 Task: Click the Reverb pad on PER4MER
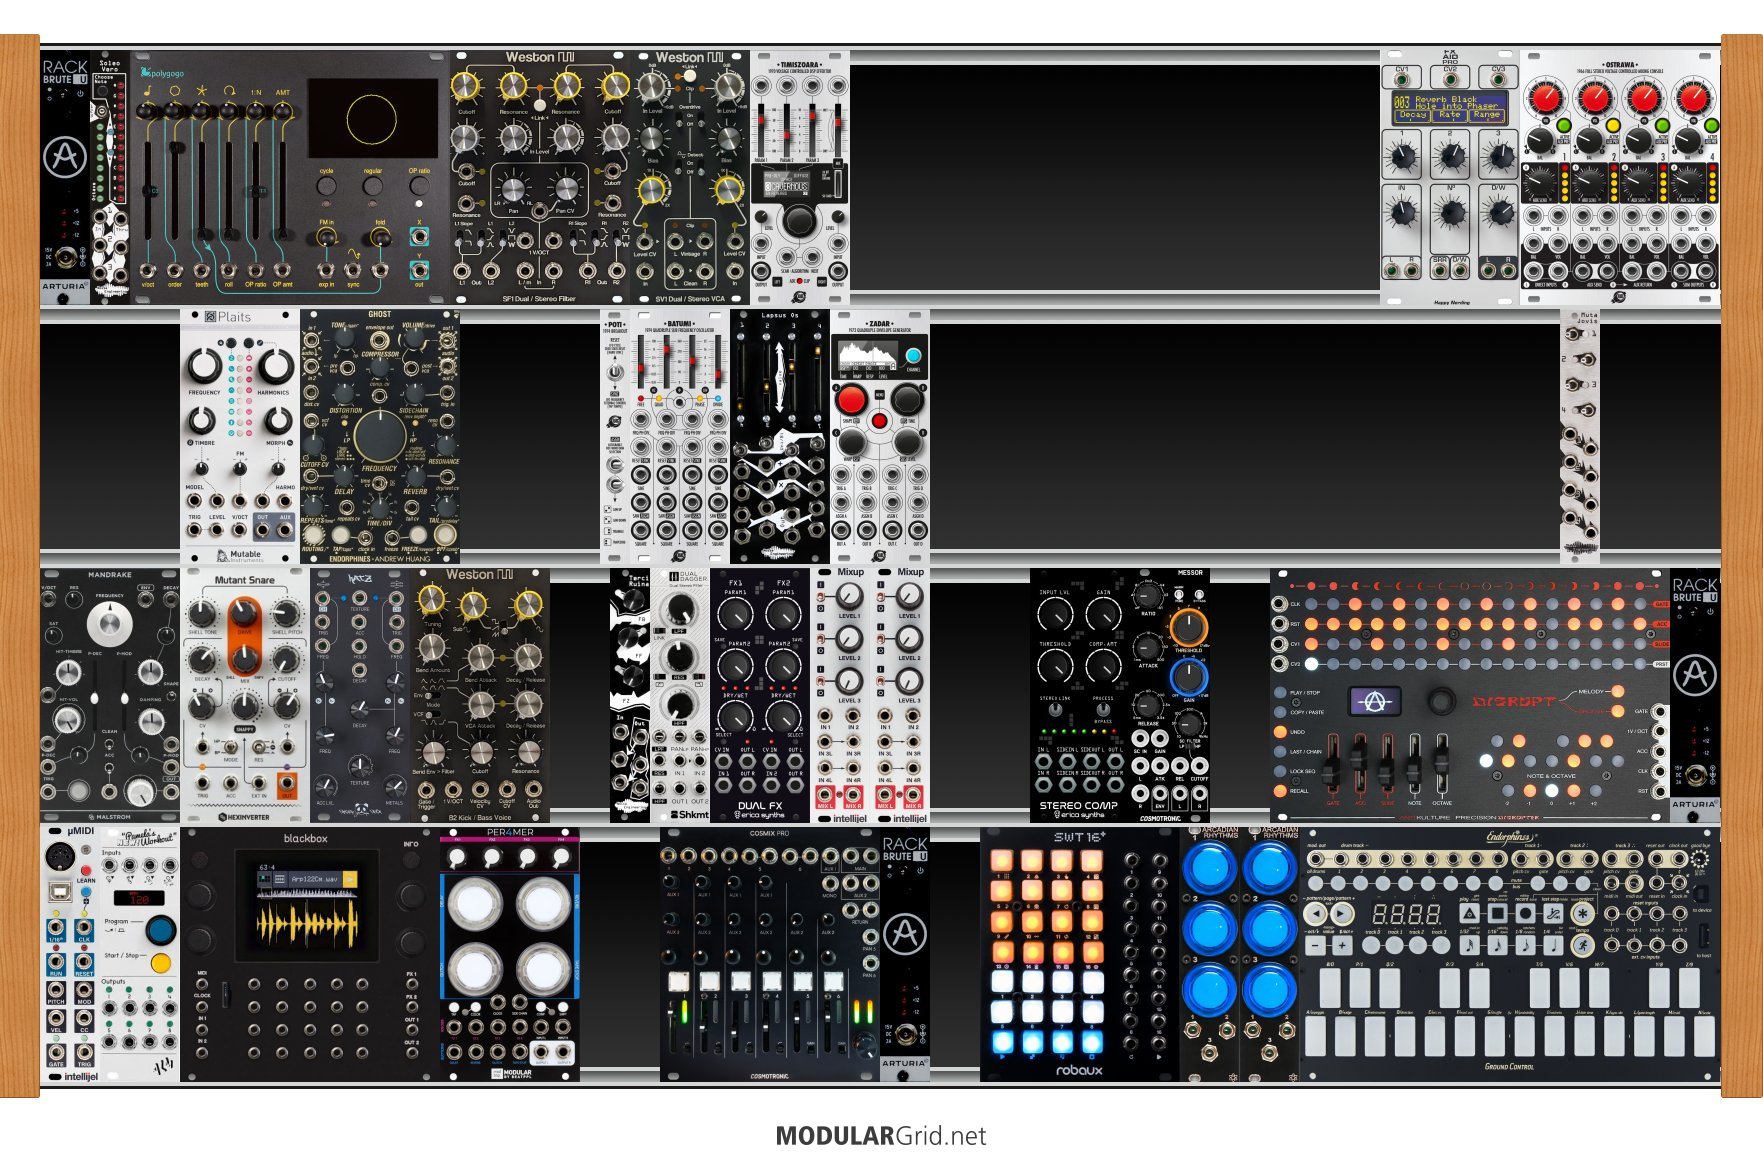point(544,903)
